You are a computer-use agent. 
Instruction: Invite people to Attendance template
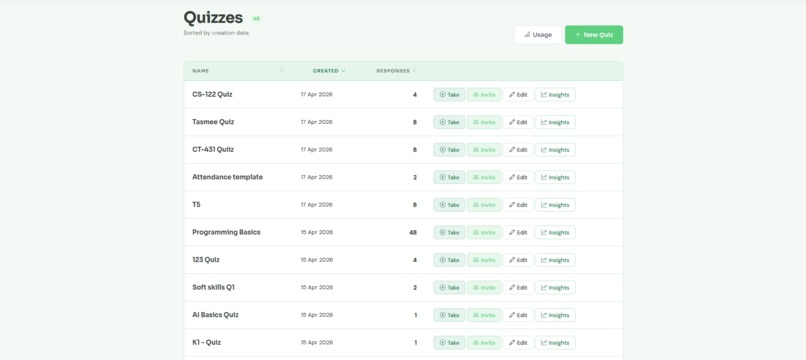[484, 177]
